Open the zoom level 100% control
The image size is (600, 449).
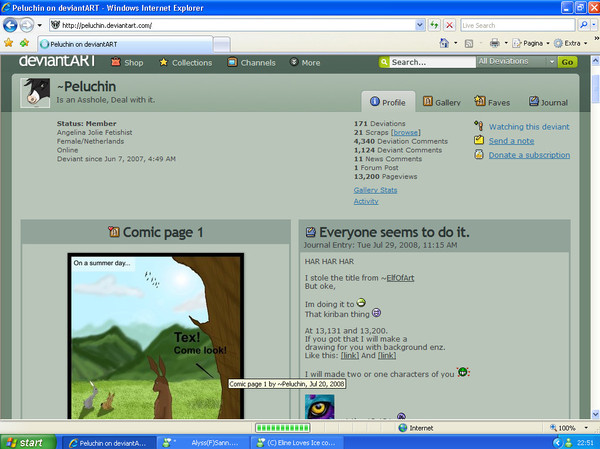pos(567,428)
